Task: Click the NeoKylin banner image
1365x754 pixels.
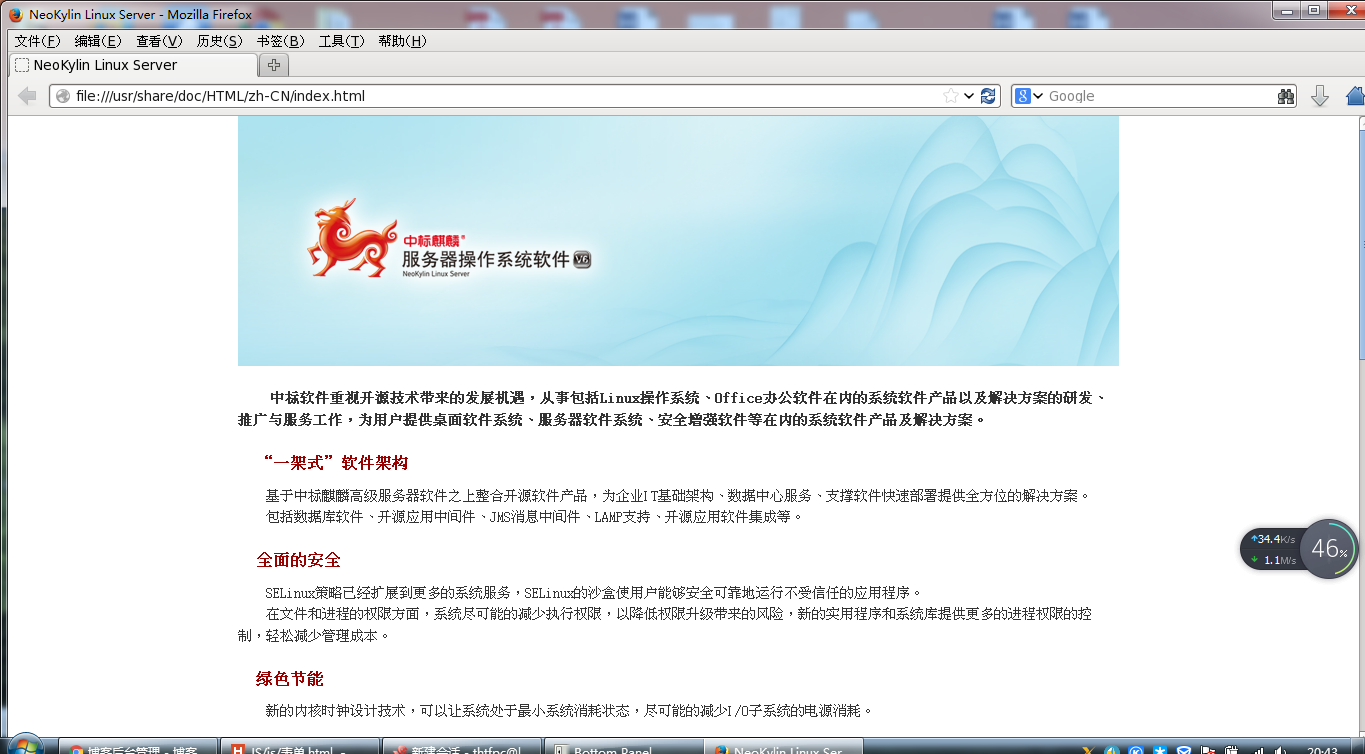Action: pyautogui.click(x=678, y=240)
